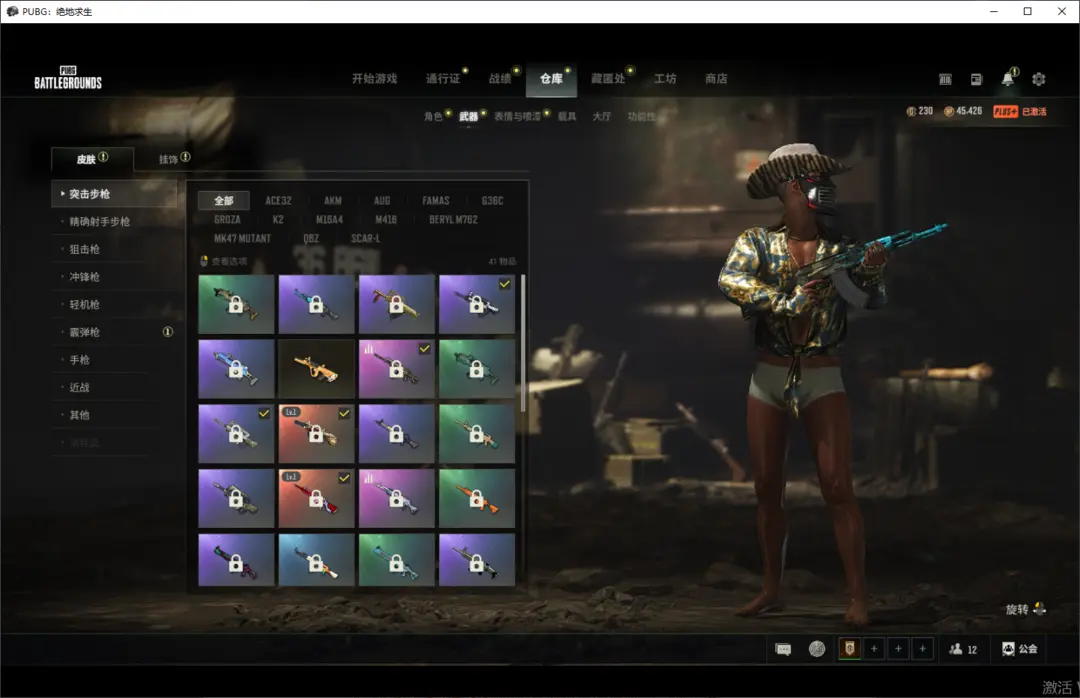1080x698 pixels.
Task: Filter skins by SCAR-L
Action: [366, 238]
